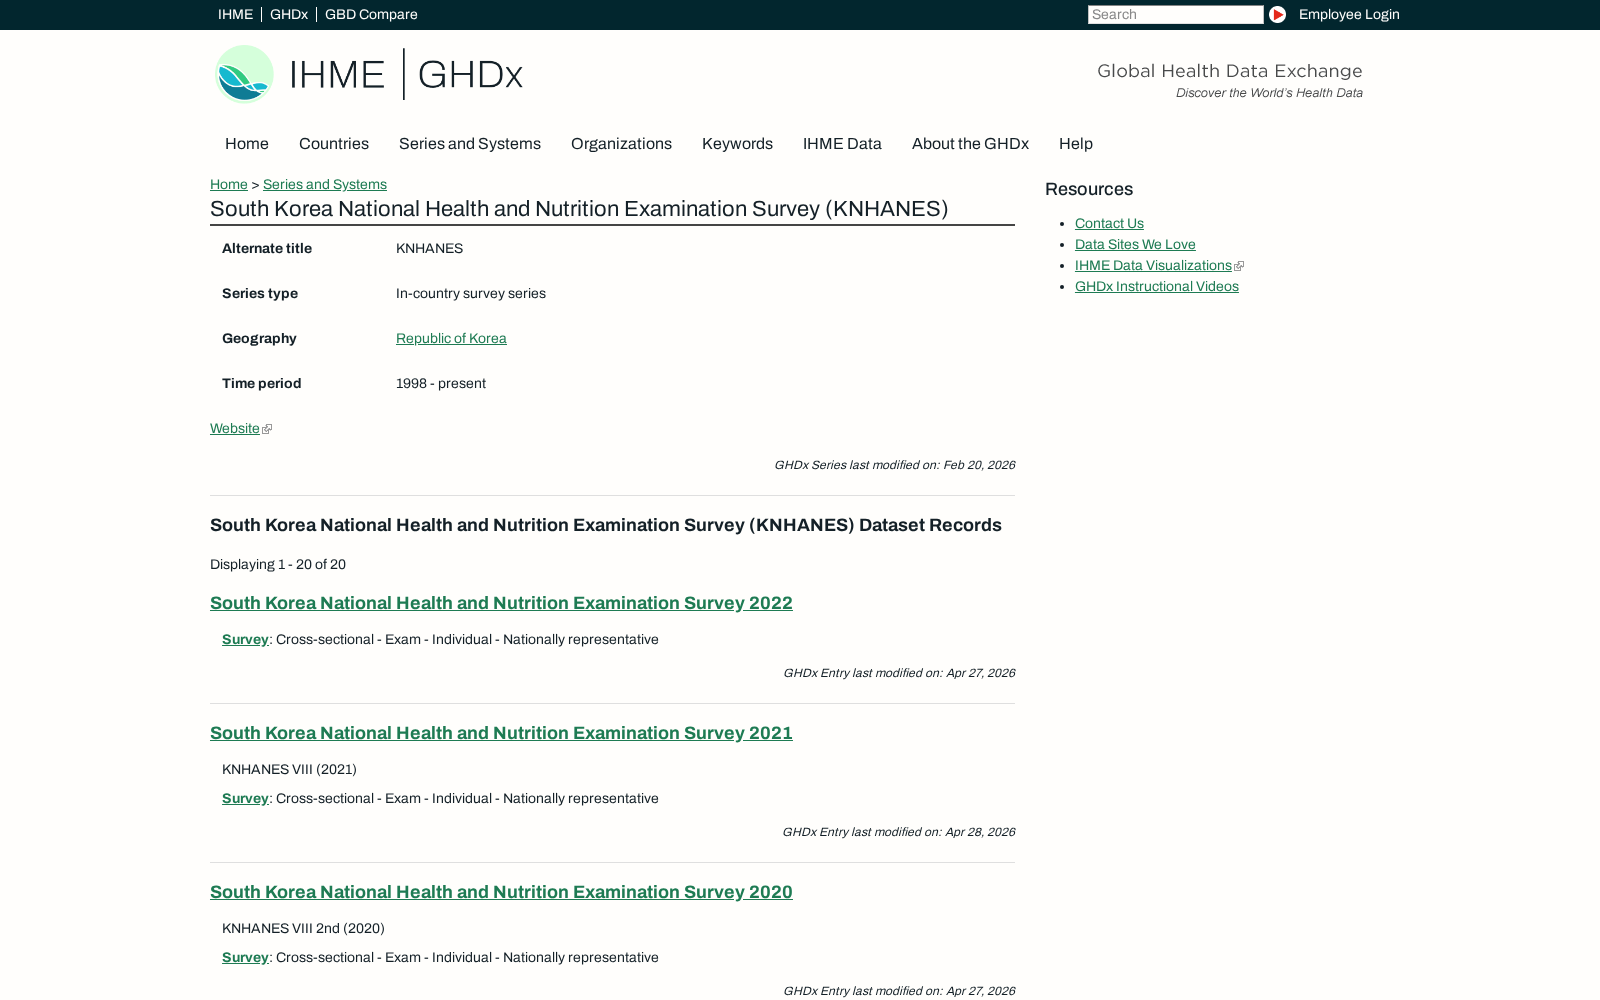This screenshot has height=1000, width=1600.
Task: Click Series and Systems breadcrumb link
Action: 325,184
